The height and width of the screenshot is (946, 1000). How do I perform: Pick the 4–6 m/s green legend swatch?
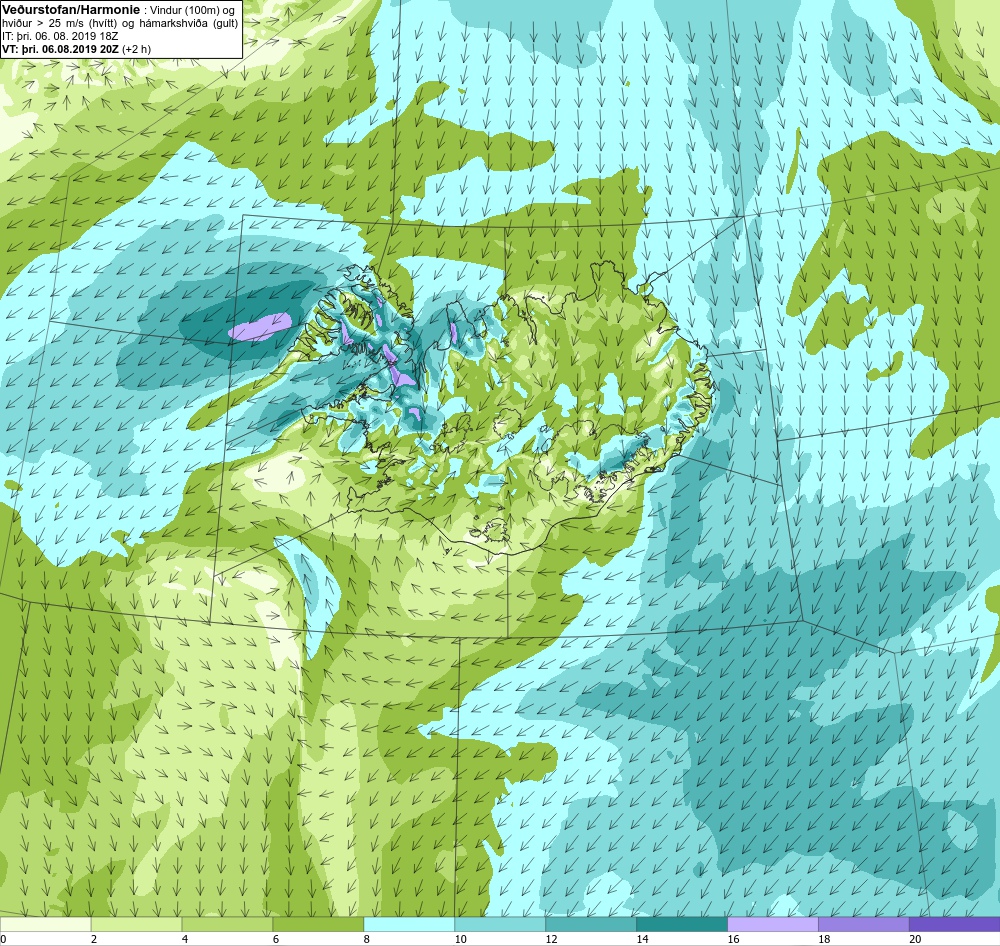pos(227,924)
